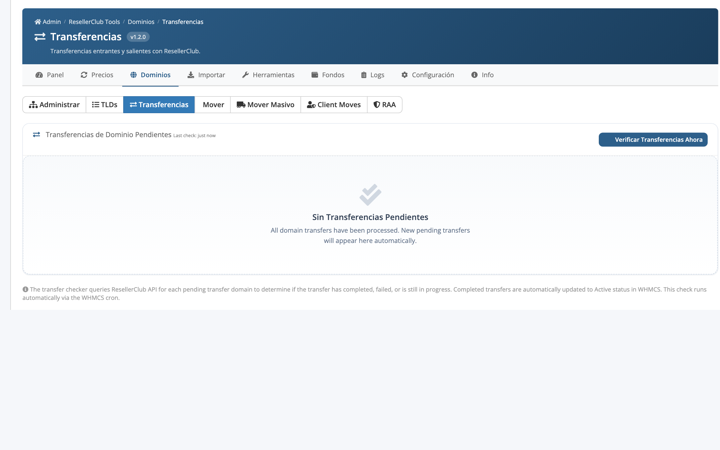720x450 pixels.
Task: Click the clipboard icon on Logs tab
Action: coord(364,75)
